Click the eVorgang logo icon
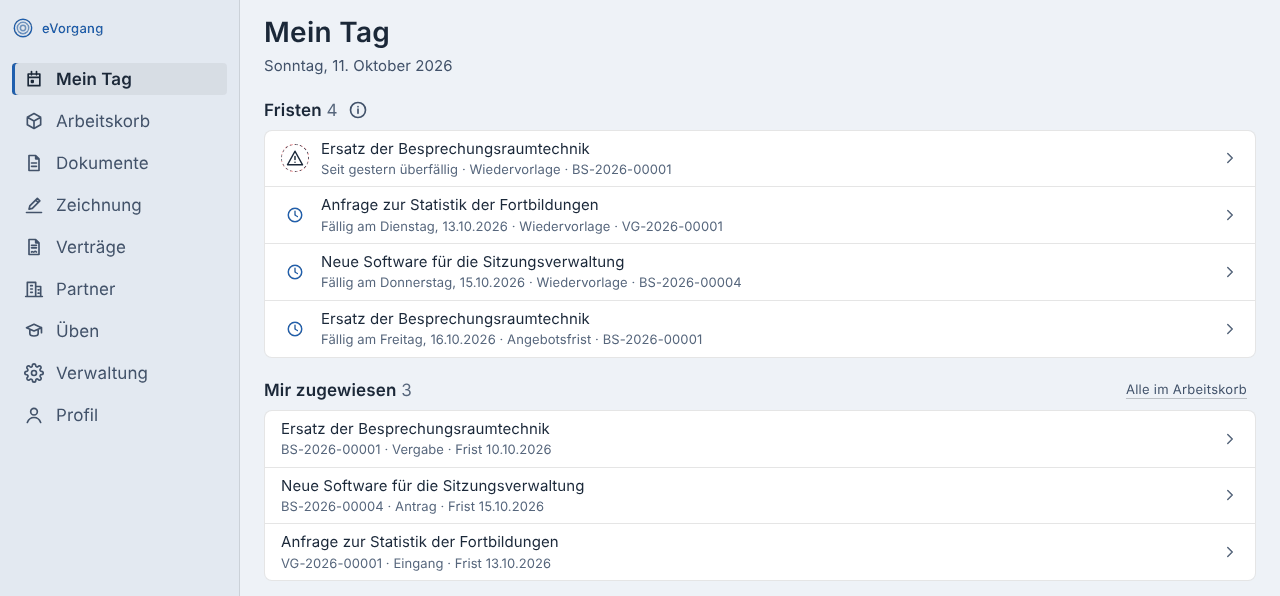 23,29
